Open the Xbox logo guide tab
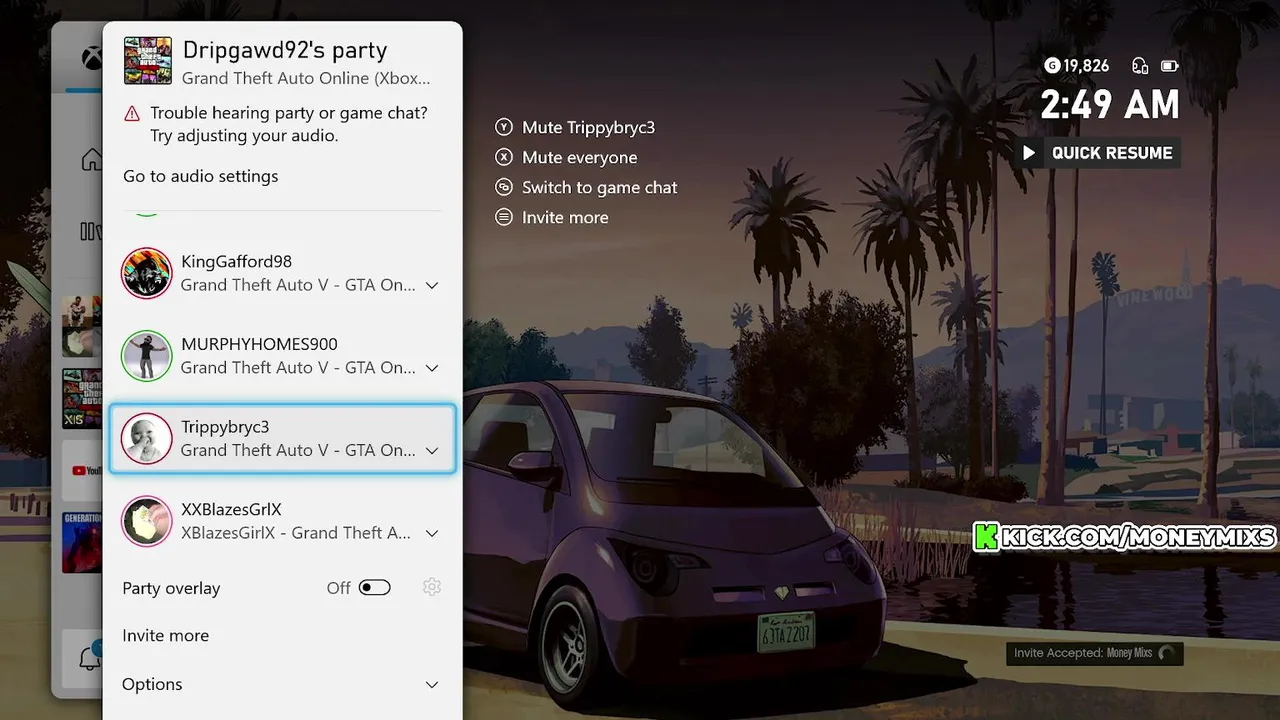 click(91, 60)
